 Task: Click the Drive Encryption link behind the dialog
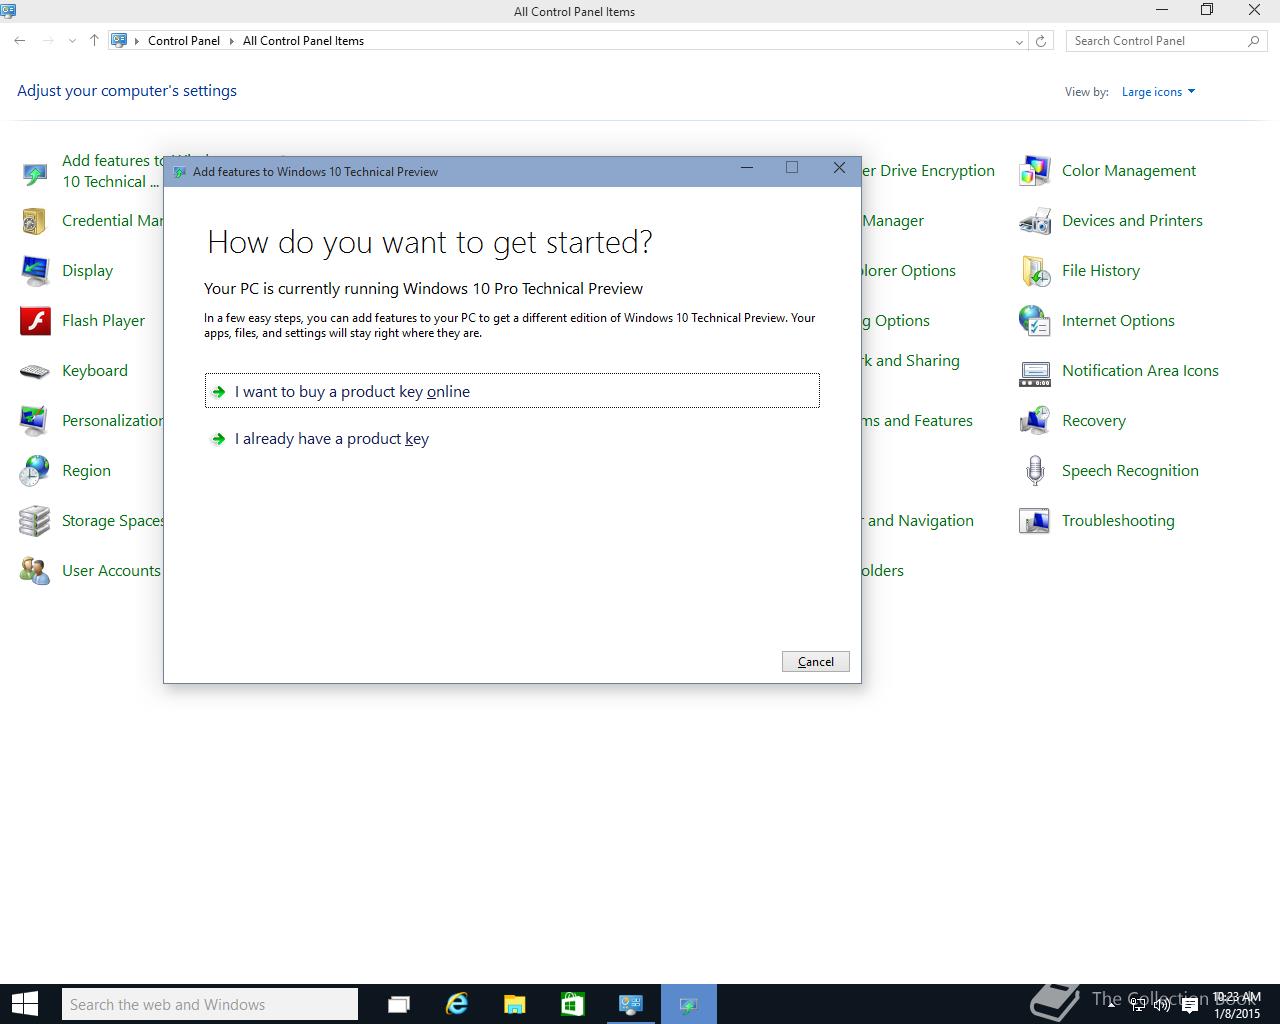[x=928, y=171]
